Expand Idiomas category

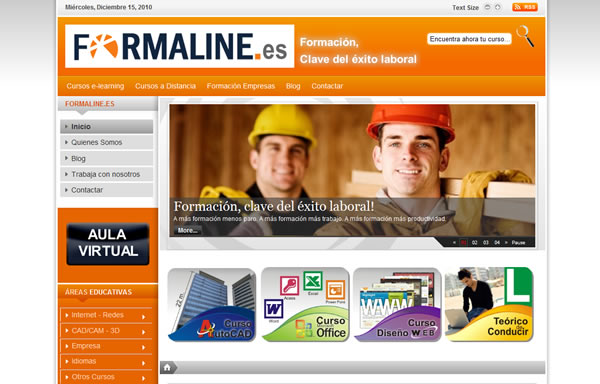pos(106,361)
